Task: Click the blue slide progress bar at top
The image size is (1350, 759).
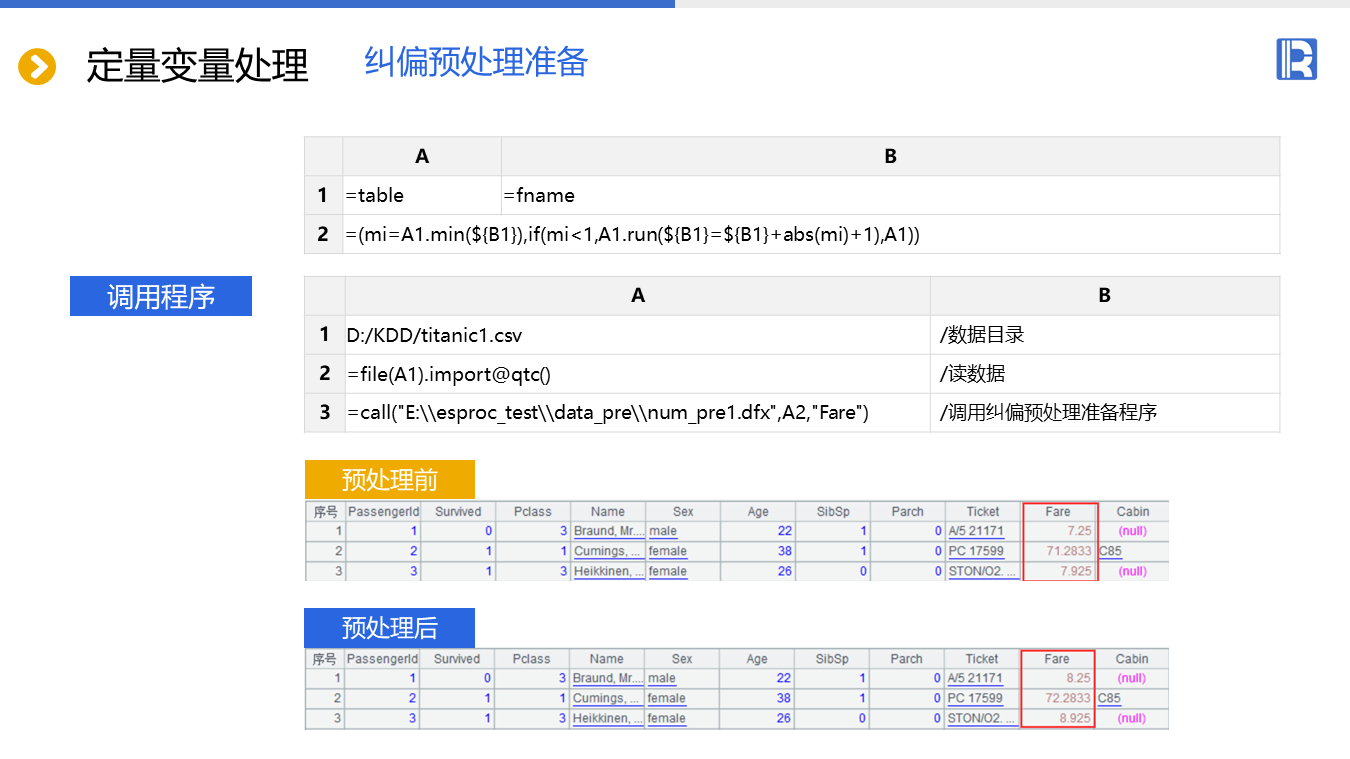Action: (x=337, y=4)
